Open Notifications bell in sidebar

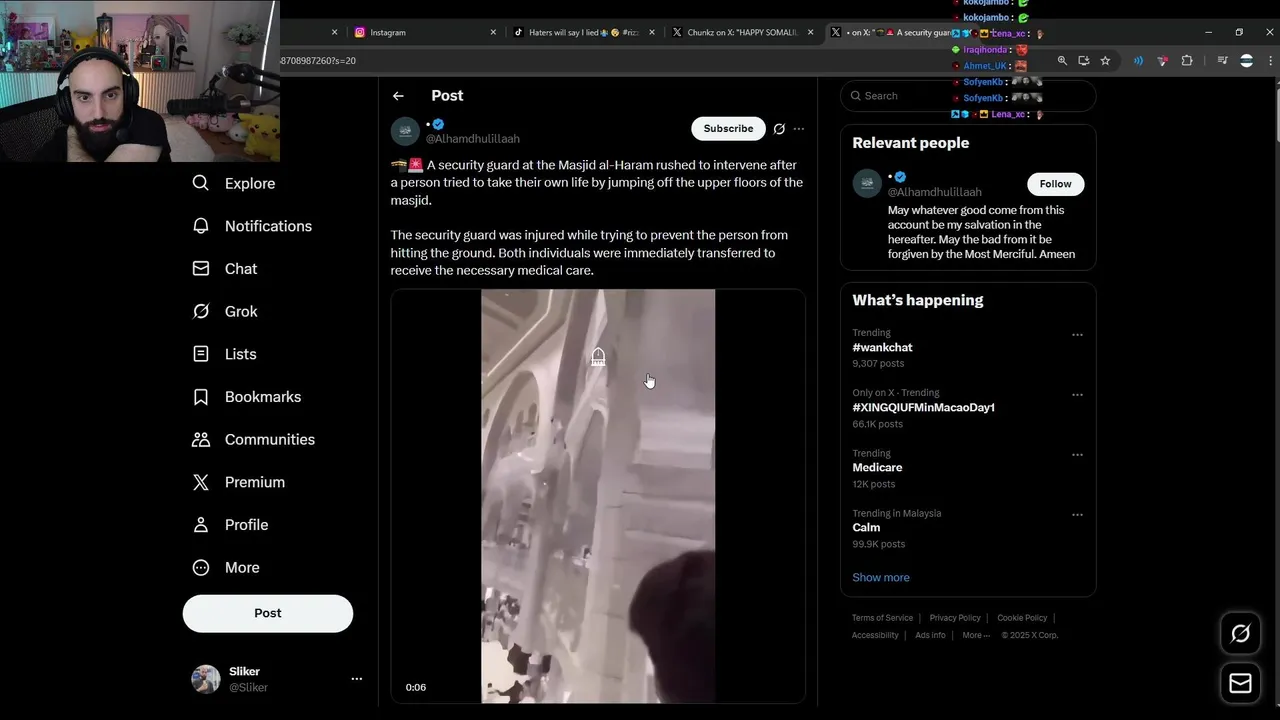click(251, 226)
